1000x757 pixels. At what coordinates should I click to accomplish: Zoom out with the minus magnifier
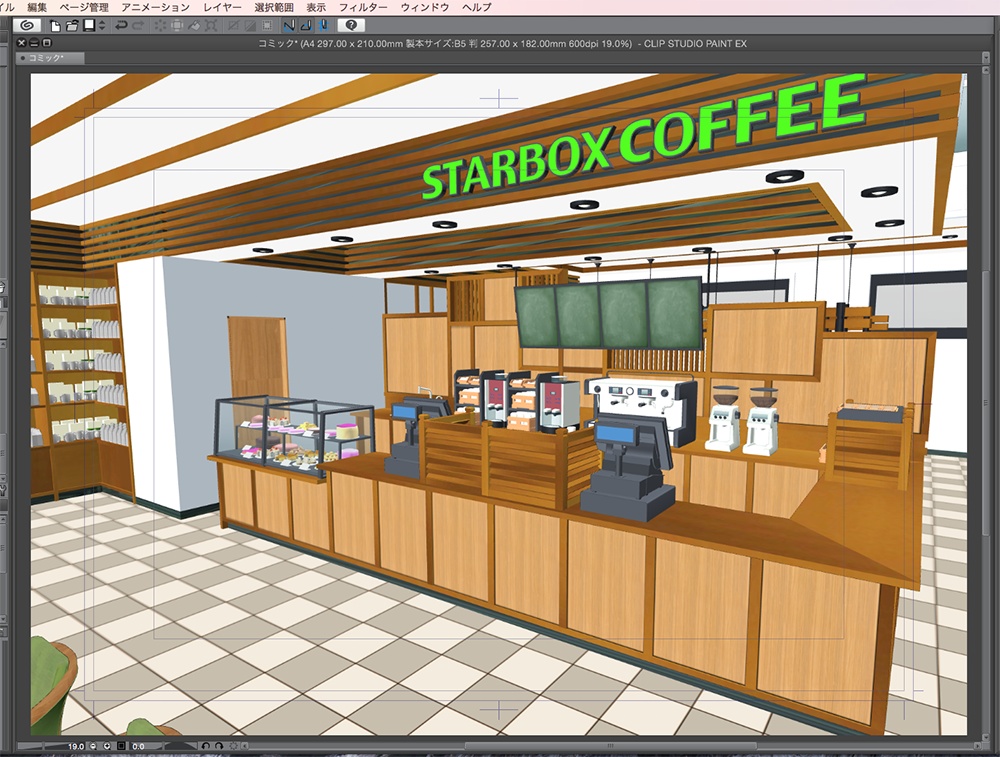click(x=93, y=746)
